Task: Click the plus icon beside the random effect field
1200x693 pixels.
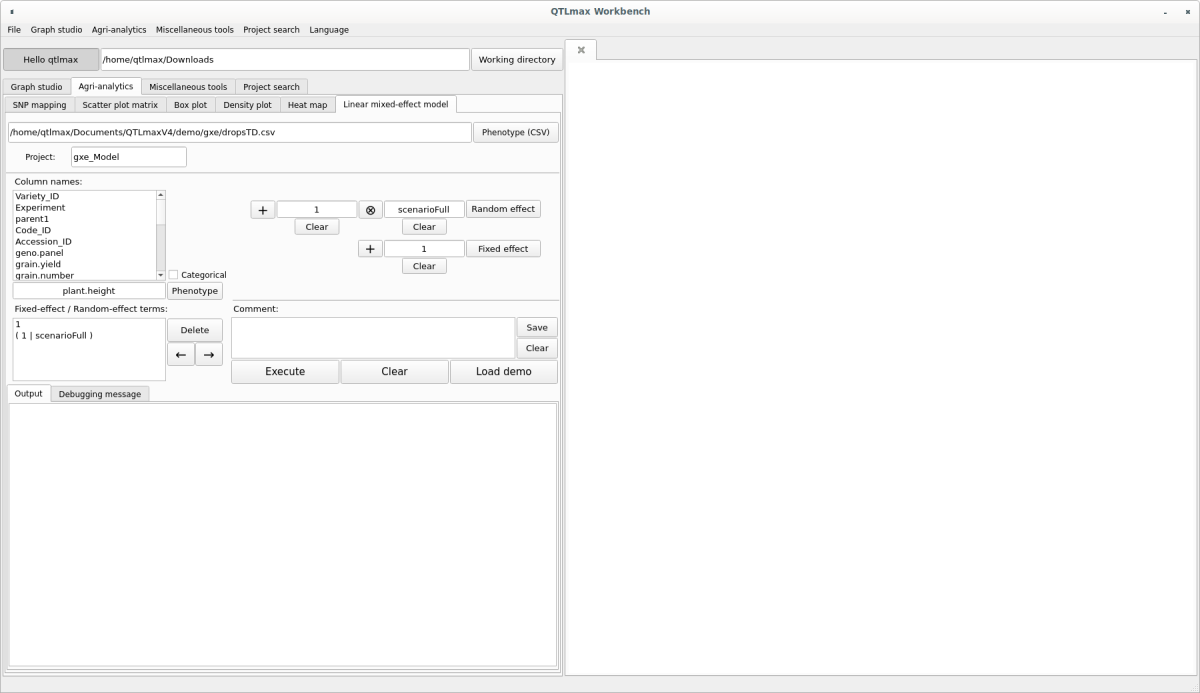Action: pos(262,210)
